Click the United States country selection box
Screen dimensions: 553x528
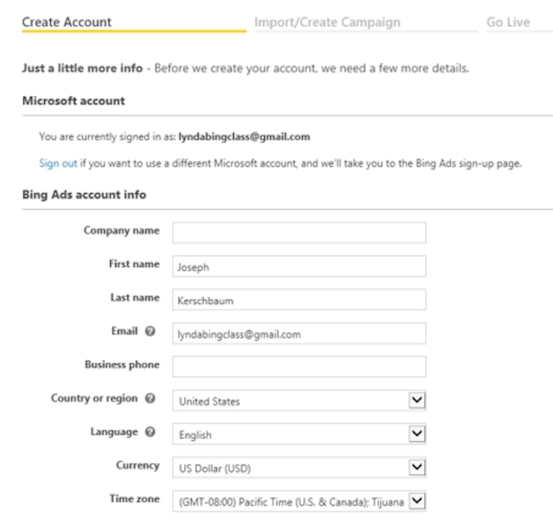(299, 400)
